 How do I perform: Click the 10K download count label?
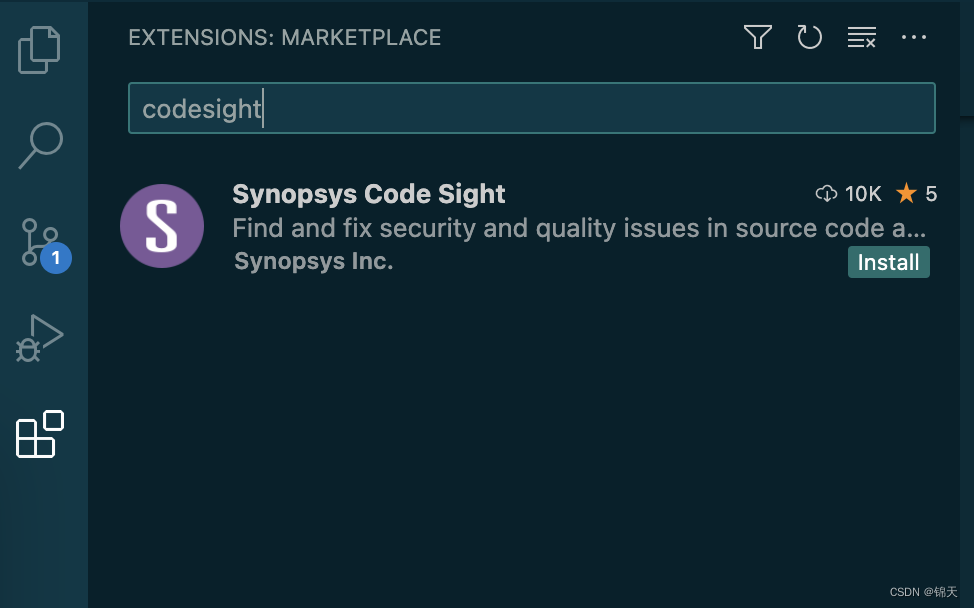point(862,193)
